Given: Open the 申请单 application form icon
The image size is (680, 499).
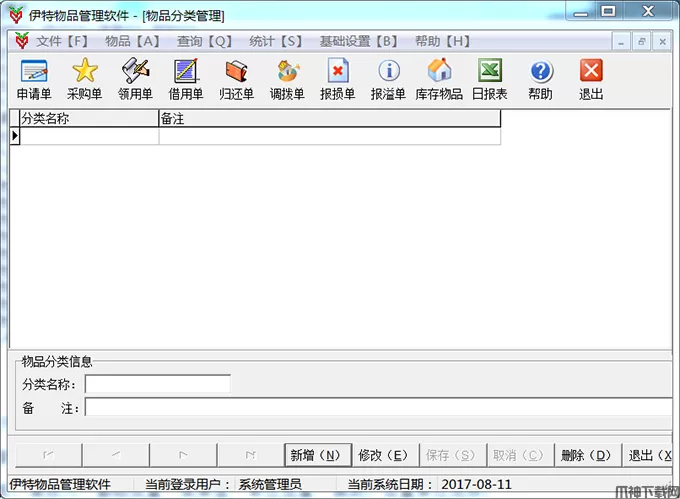Looking at the screenshot, I should [x=34, y=79].
